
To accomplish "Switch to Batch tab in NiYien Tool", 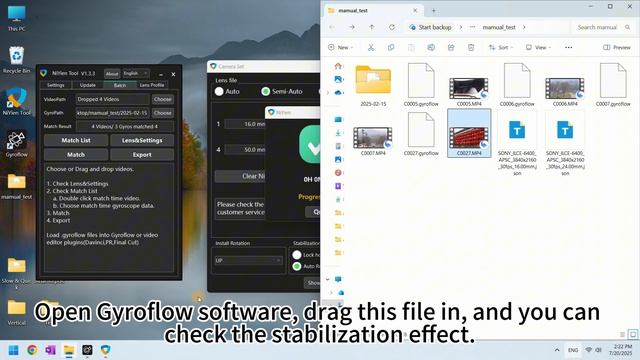I will pyautogui.click(x=120, y=85).
